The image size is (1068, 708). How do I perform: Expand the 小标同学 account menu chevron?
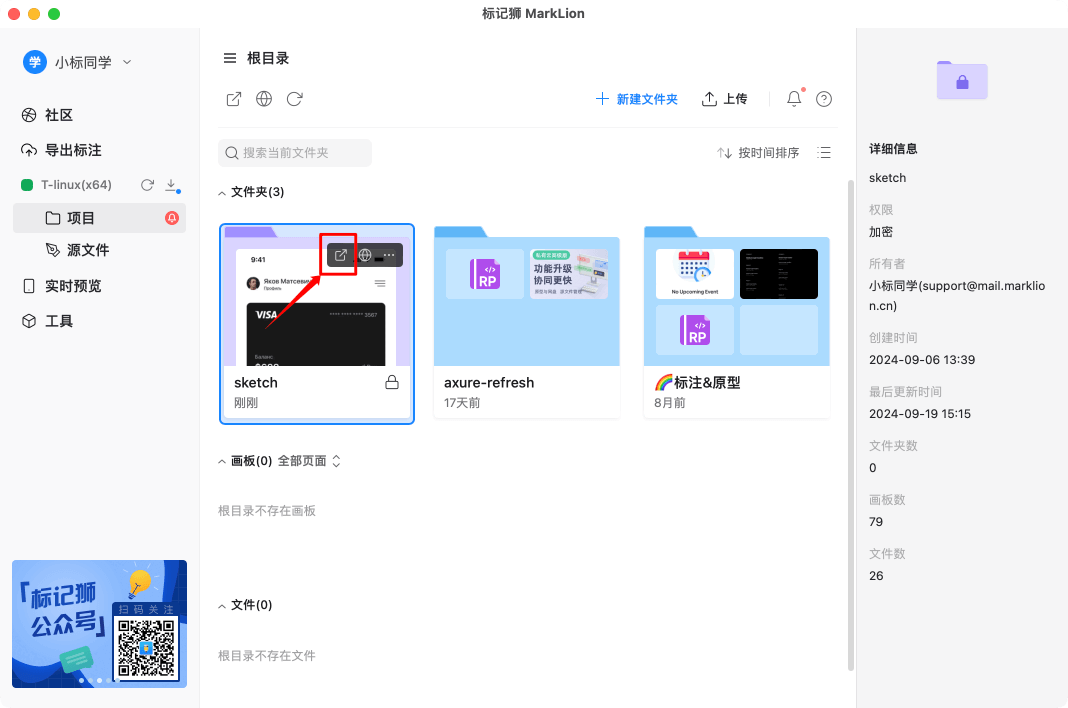(x=126, y=61)
